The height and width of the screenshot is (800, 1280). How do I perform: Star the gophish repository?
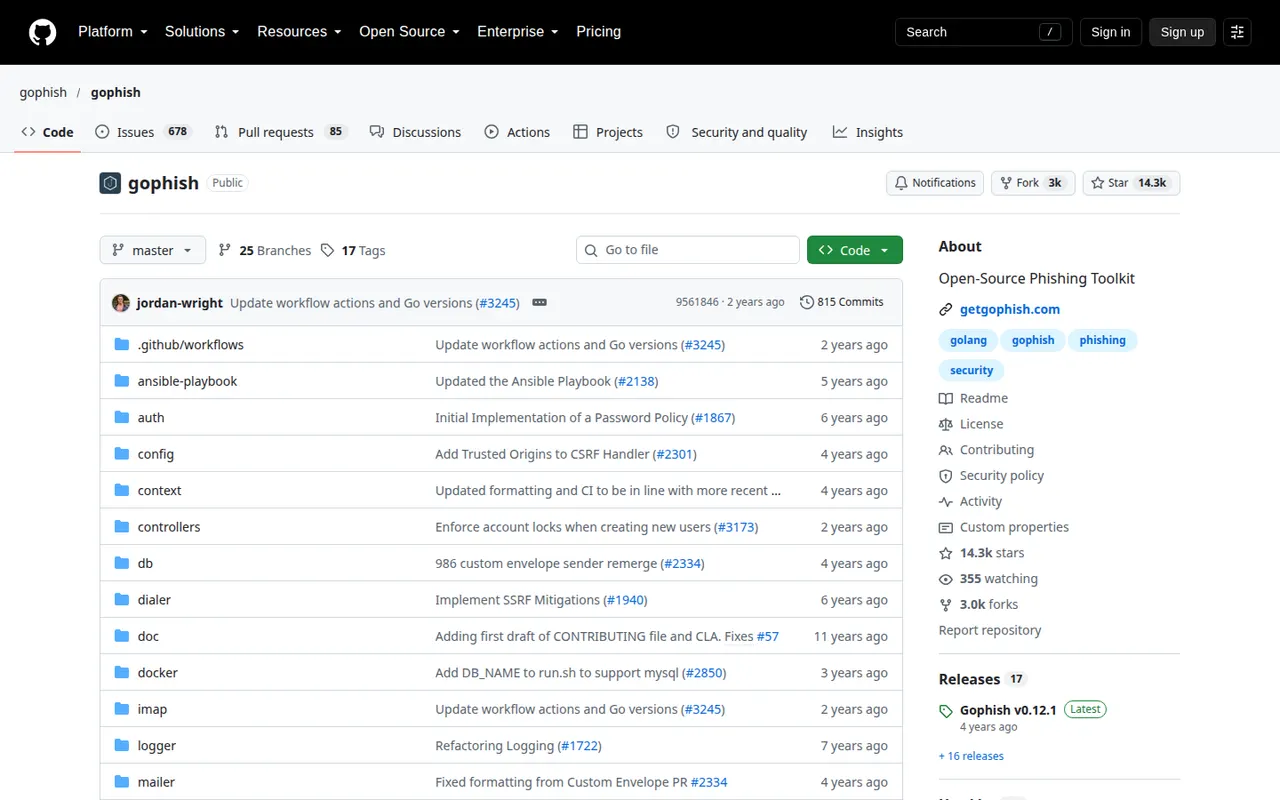1131,183
